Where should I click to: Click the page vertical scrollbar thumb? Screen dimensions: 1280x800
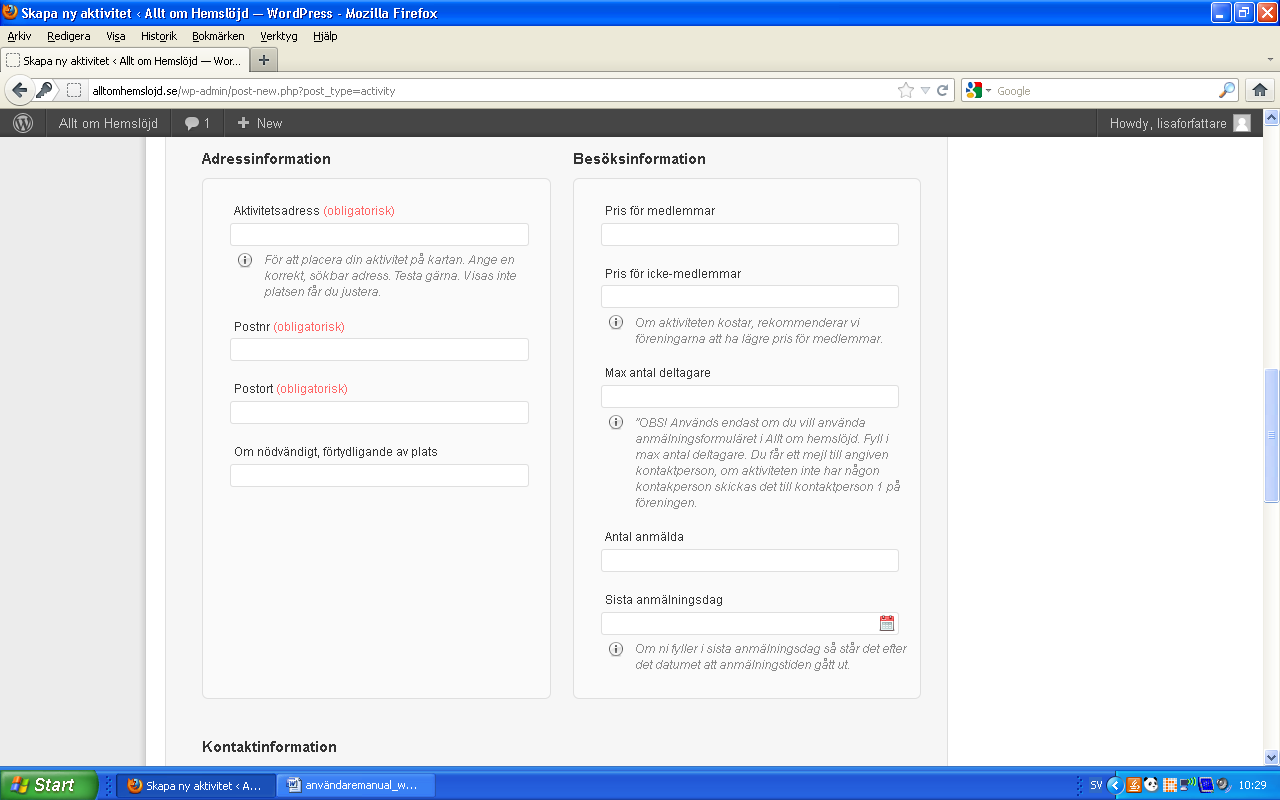click(x=1272, y=435)
